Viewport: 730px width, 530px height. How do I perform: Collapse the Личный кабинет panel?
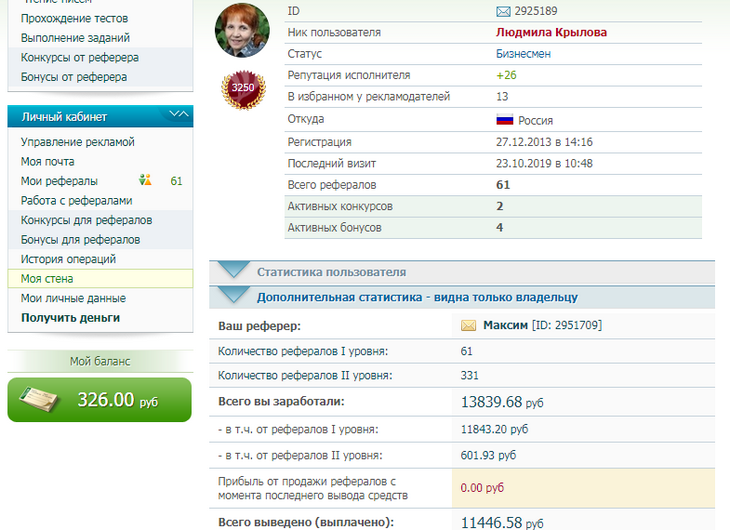tap(179, 116)
